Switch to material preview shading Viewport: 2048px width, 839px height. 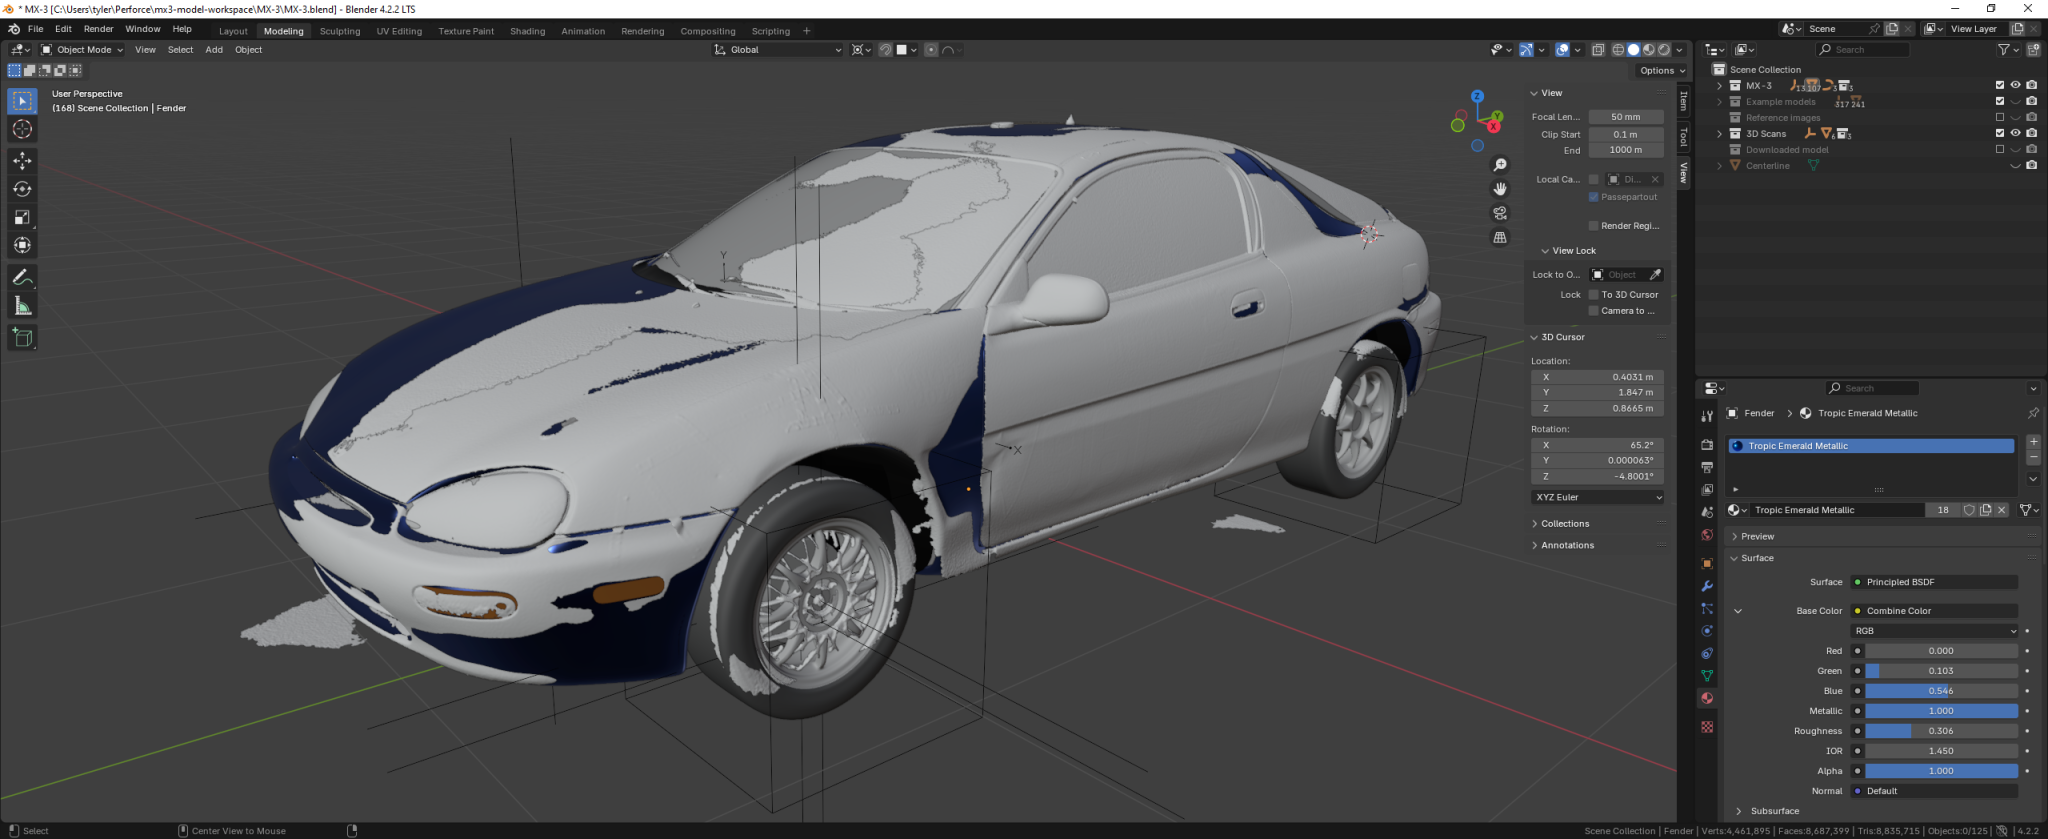(1649, 50)
